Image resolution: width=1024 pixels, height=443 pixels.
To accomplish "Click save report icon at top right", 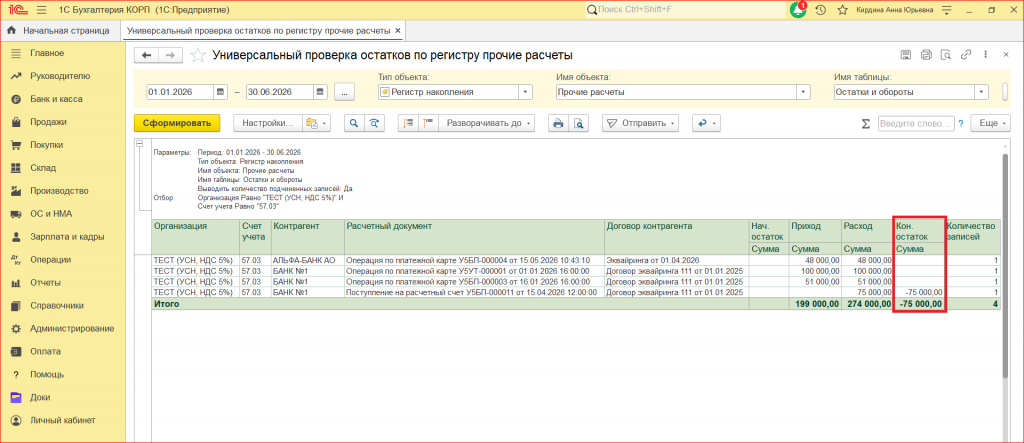I will click(906, 55).
